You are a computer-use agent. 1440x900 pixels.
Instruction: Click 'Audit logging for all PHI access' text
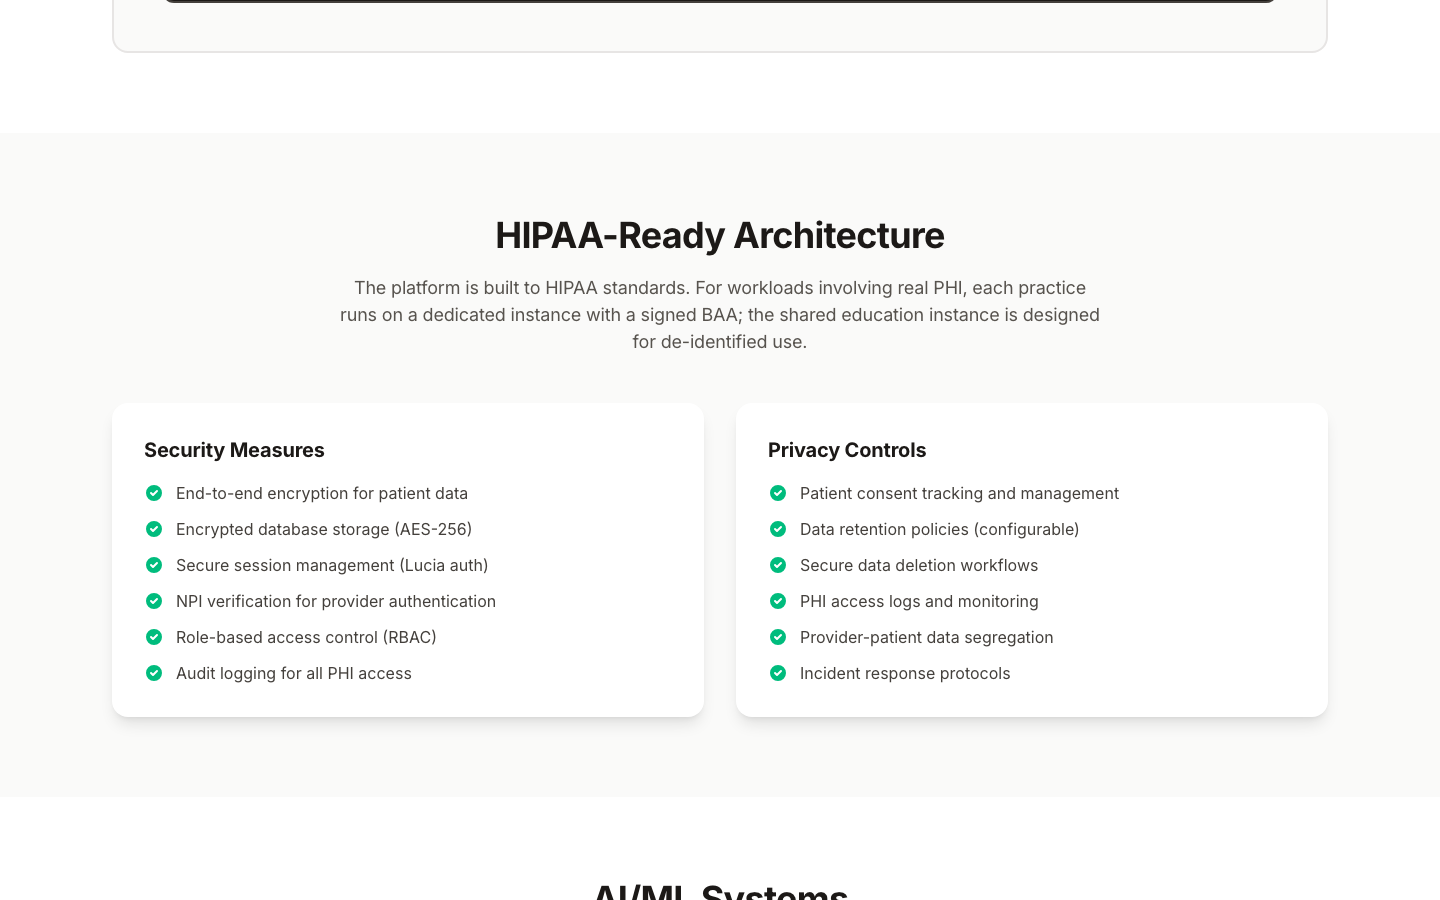[x=294, y=673]
